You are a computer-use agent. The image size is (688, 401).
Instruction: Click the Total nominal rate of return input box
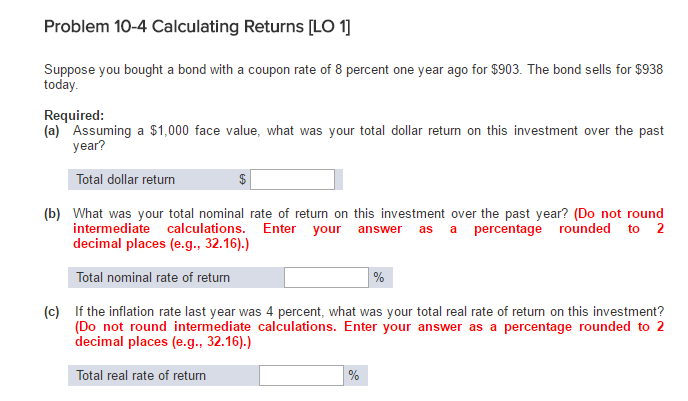326,277
